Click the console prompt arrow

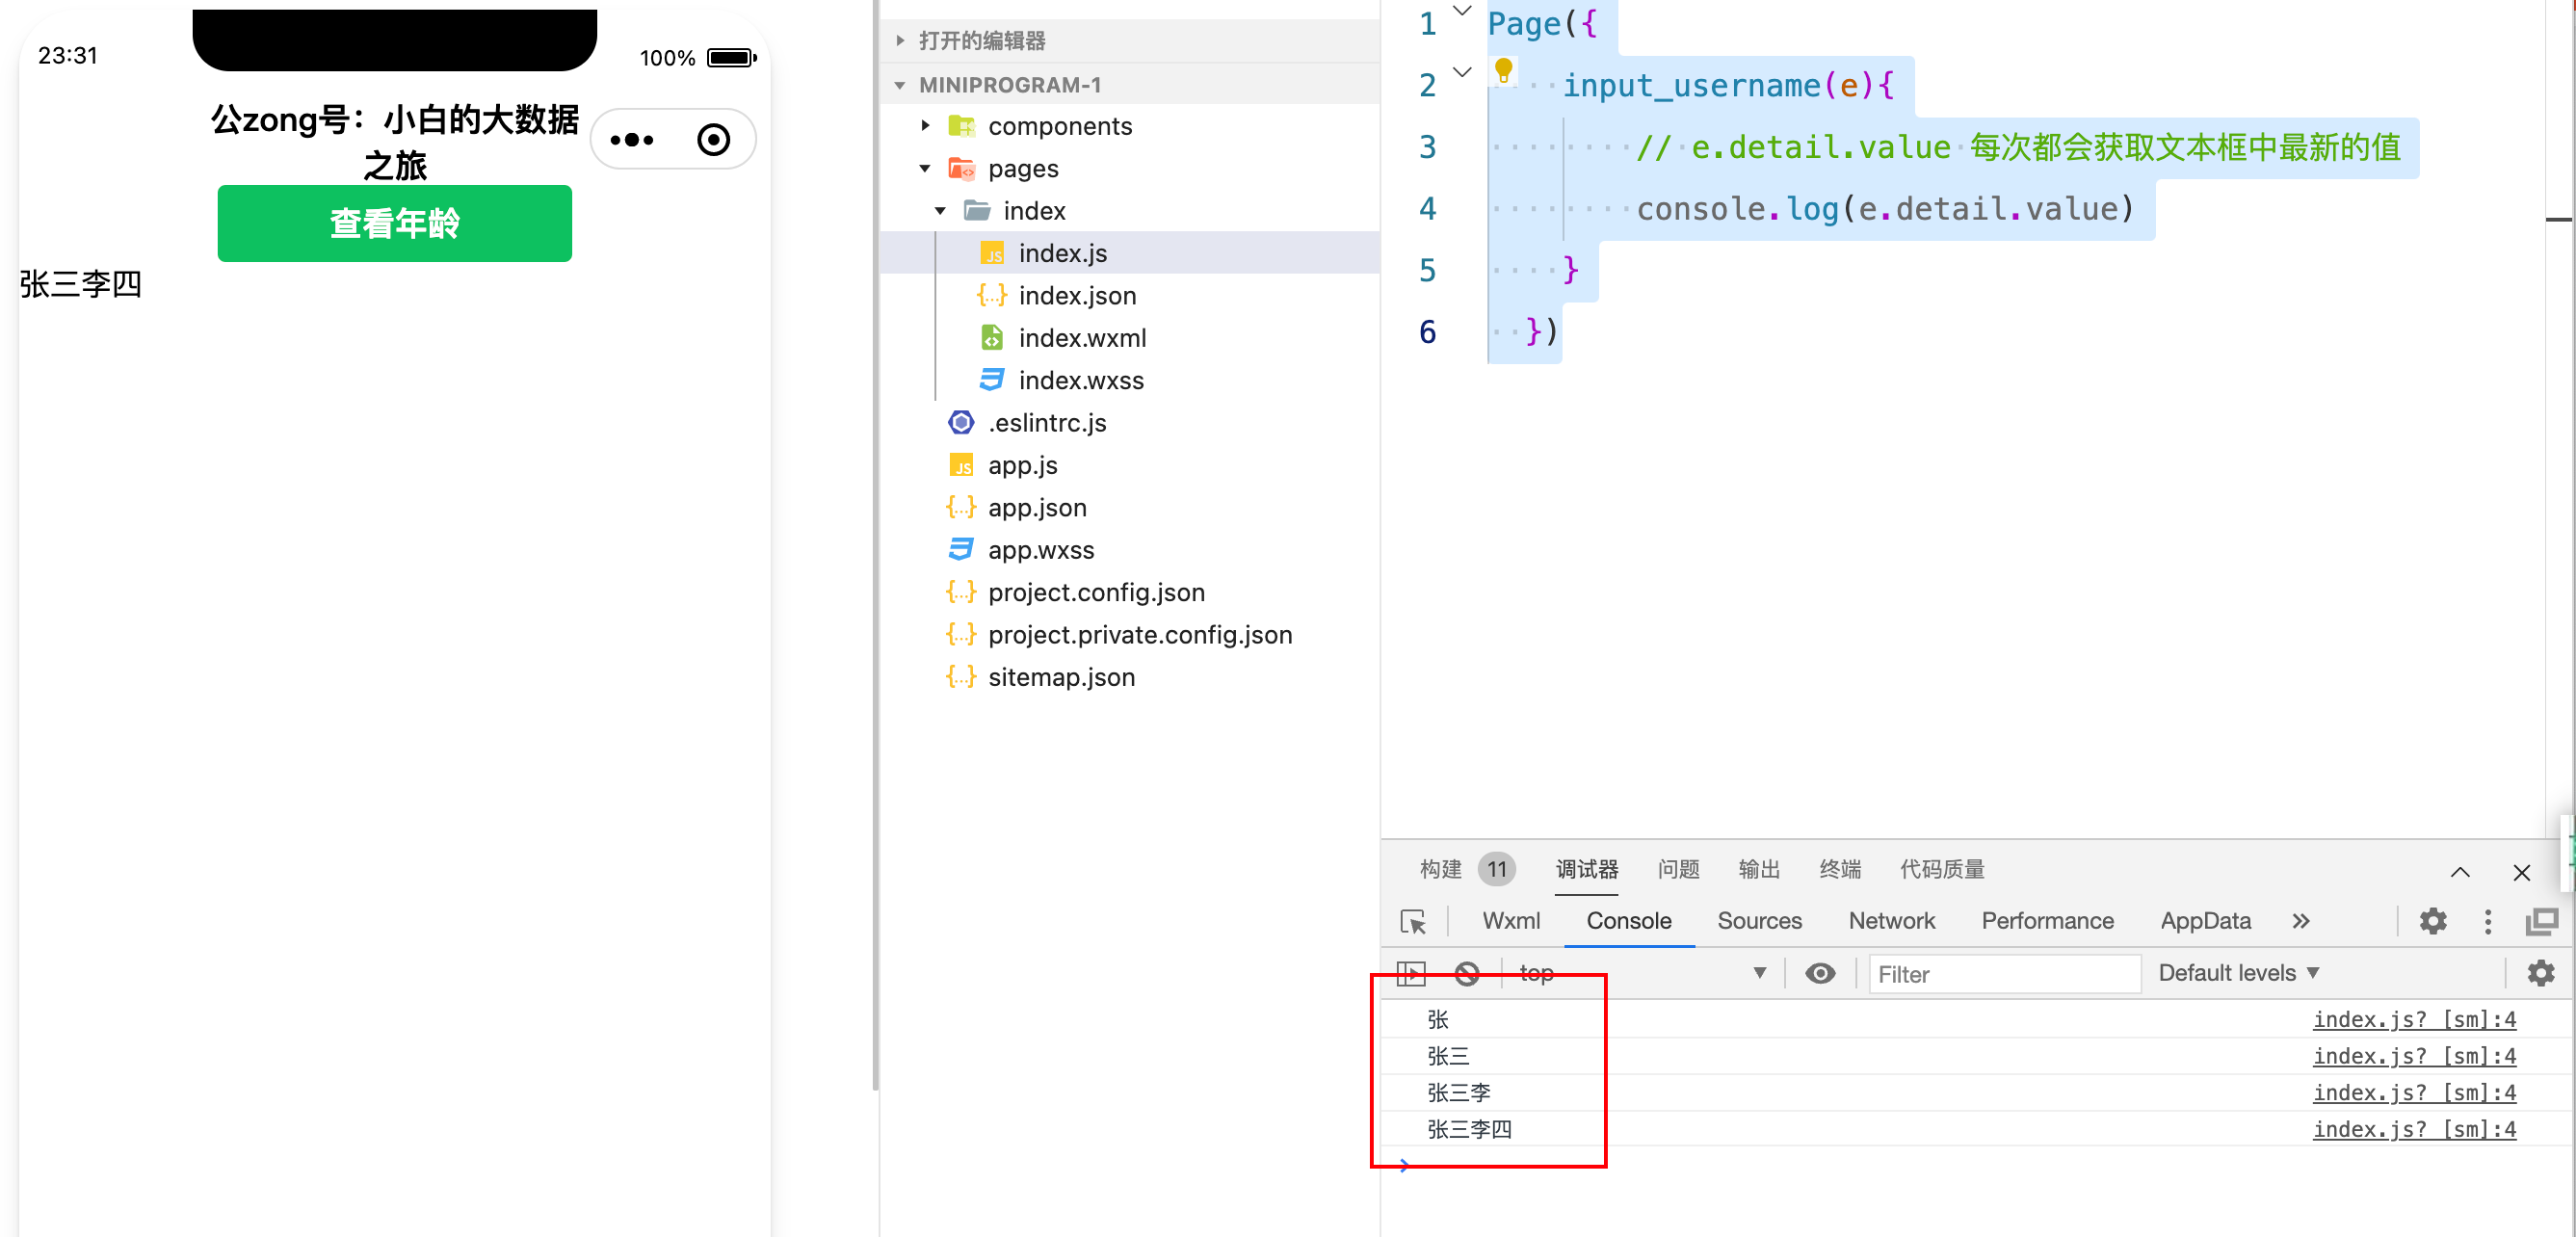[x=1405, y=1165]
